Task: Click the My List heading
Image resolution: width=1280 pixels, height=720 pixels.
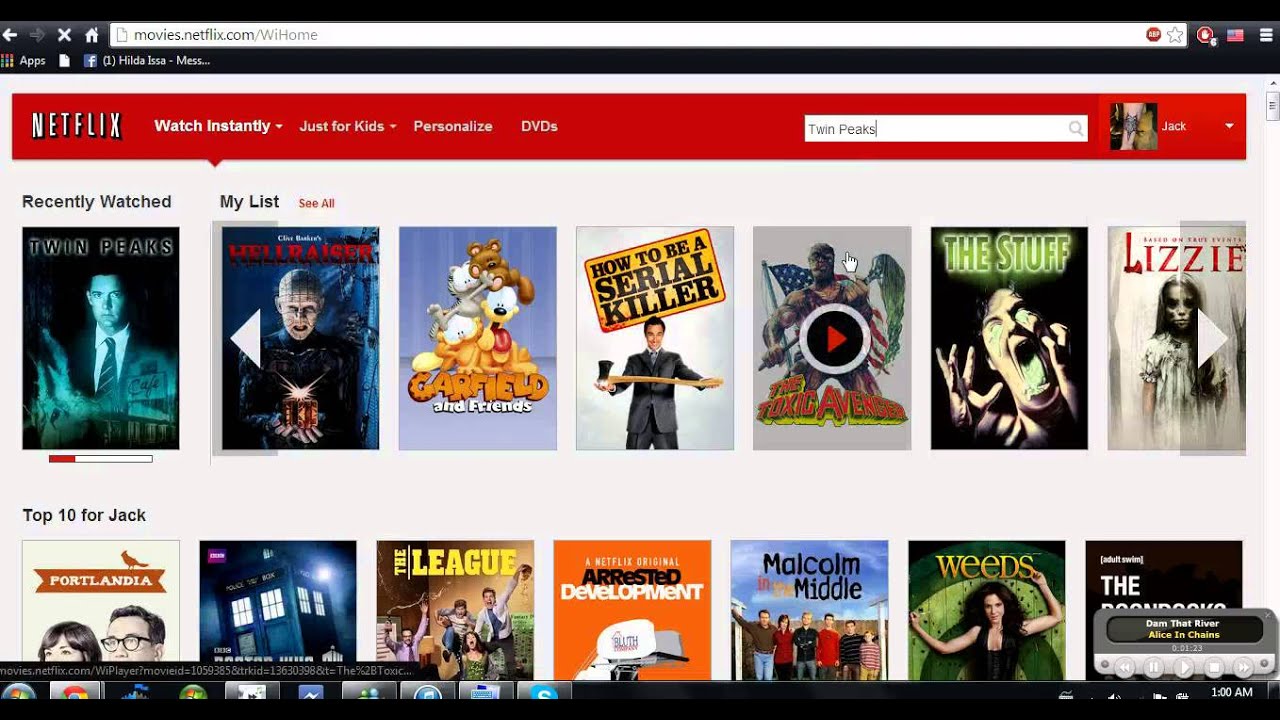Action: [249, 202]
